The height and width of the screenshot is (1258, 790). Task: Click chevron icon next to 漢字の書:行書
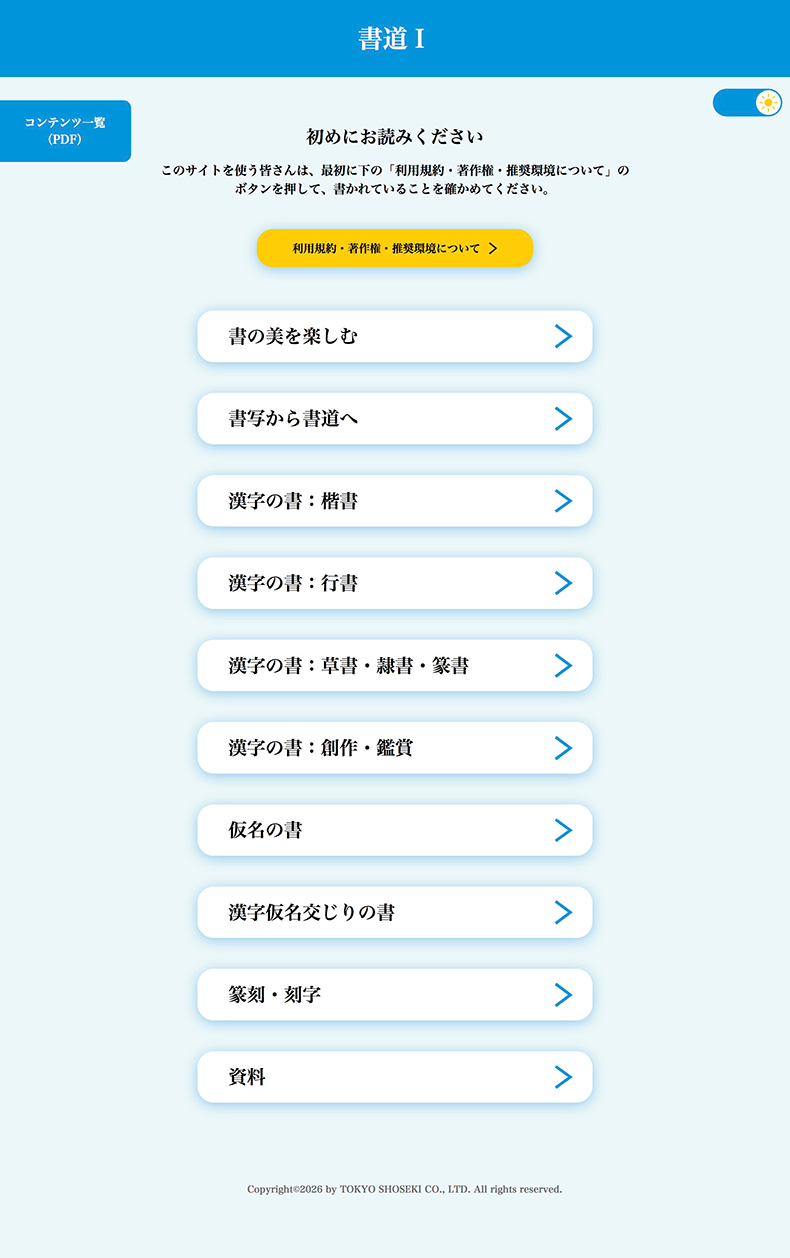click(563, 583)
